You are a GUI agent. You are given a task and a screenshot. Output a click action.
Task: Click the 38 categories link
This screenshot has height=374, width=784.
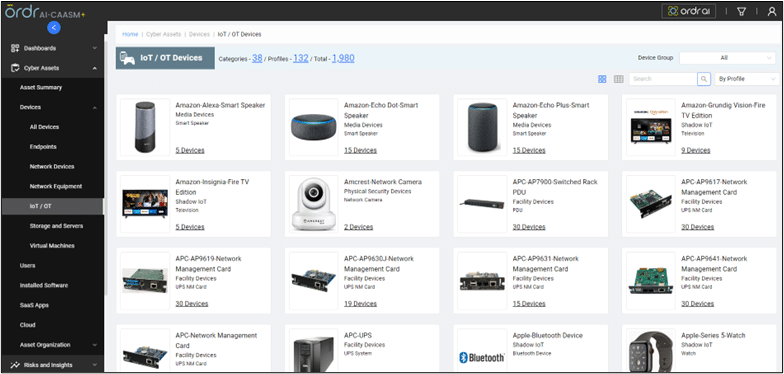tap(257, 58)
